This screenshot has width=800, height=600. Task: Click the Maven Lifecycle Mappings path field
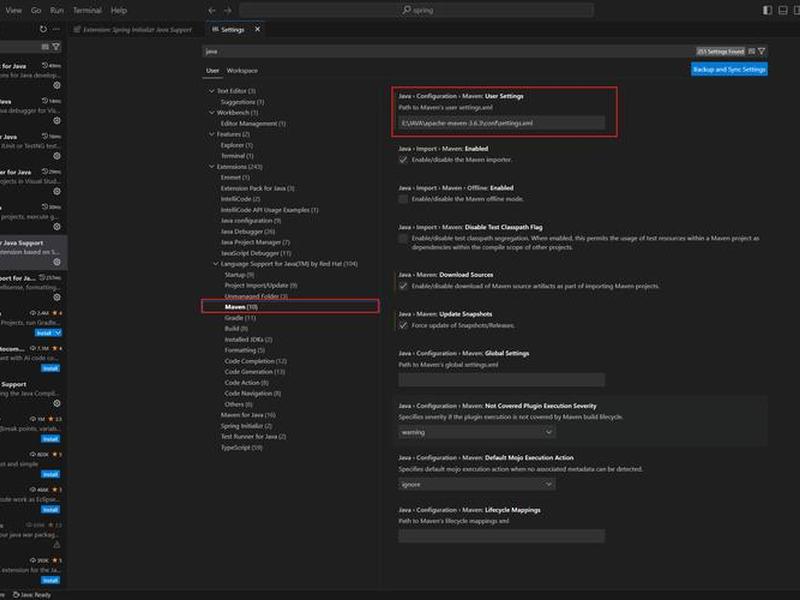502,536
